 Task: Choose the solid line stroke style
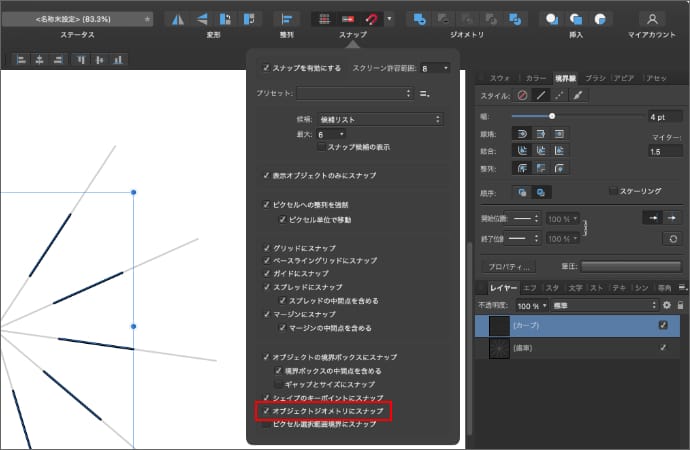click(540, 95)
